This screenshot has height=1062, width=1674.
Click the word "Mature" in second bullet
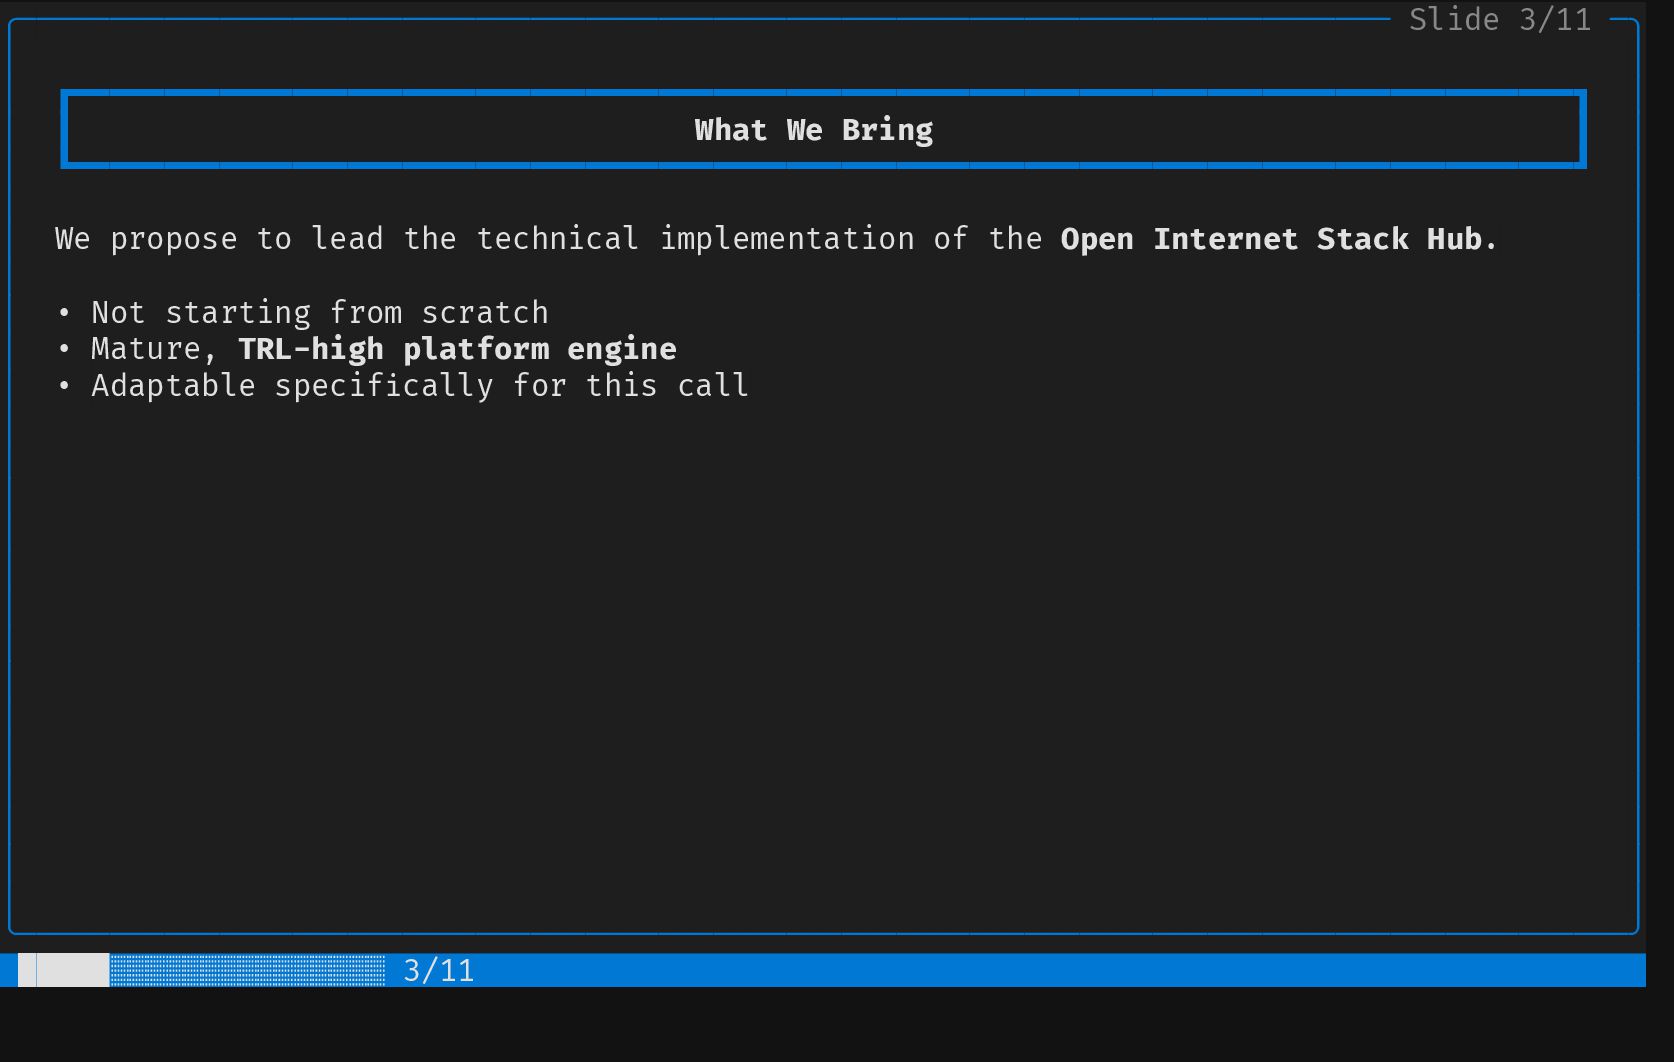146,349
